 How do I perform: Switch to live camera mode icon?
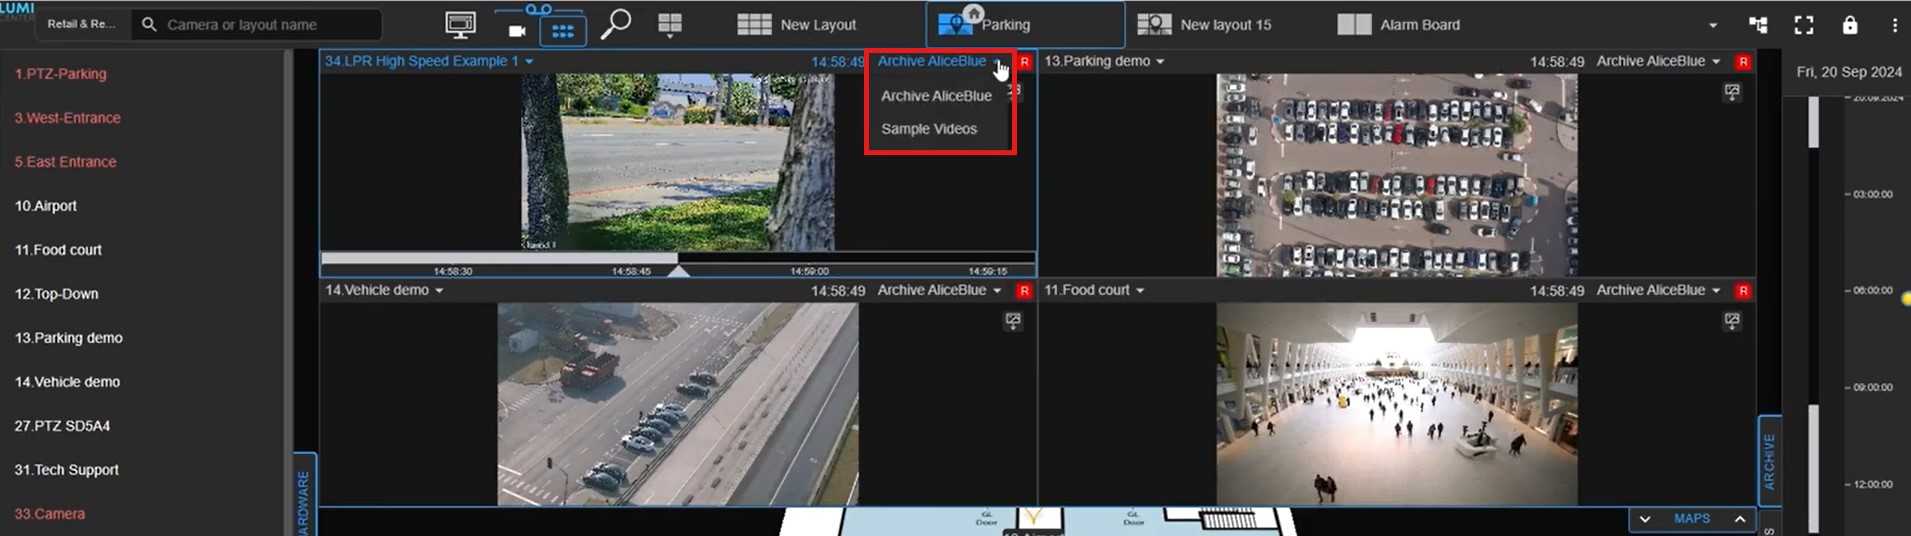(517, 31)
